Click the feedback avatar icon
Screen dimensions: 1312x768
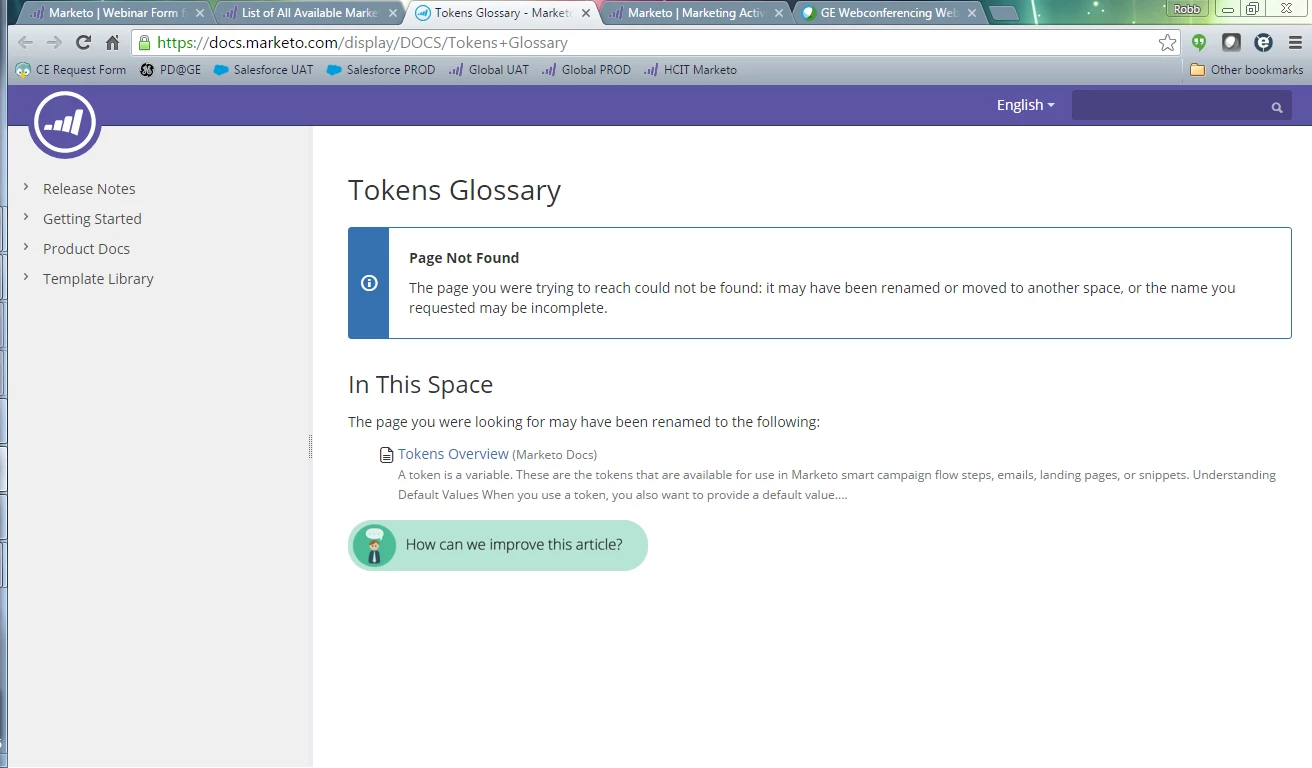point(374,545)
